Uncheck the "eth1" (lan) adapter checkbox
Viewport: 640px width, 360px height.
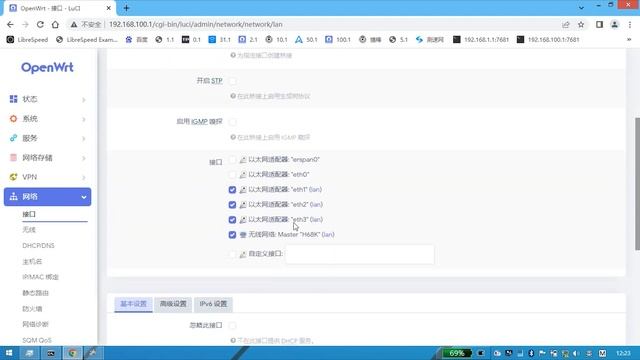coord(232,189)
